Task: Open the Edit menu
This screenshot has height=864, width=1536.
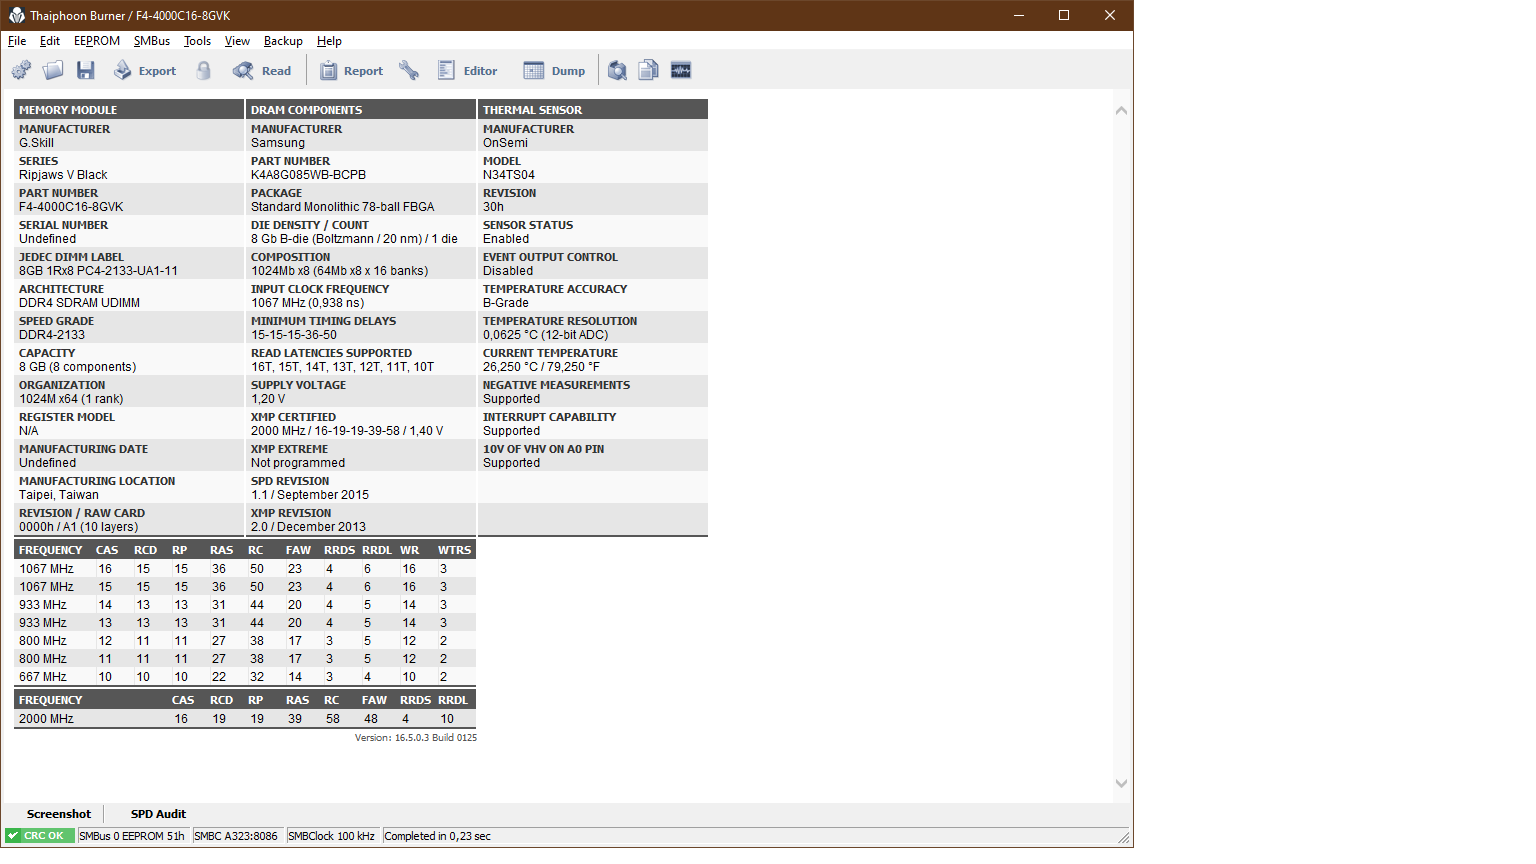Action: pos(50,41)
